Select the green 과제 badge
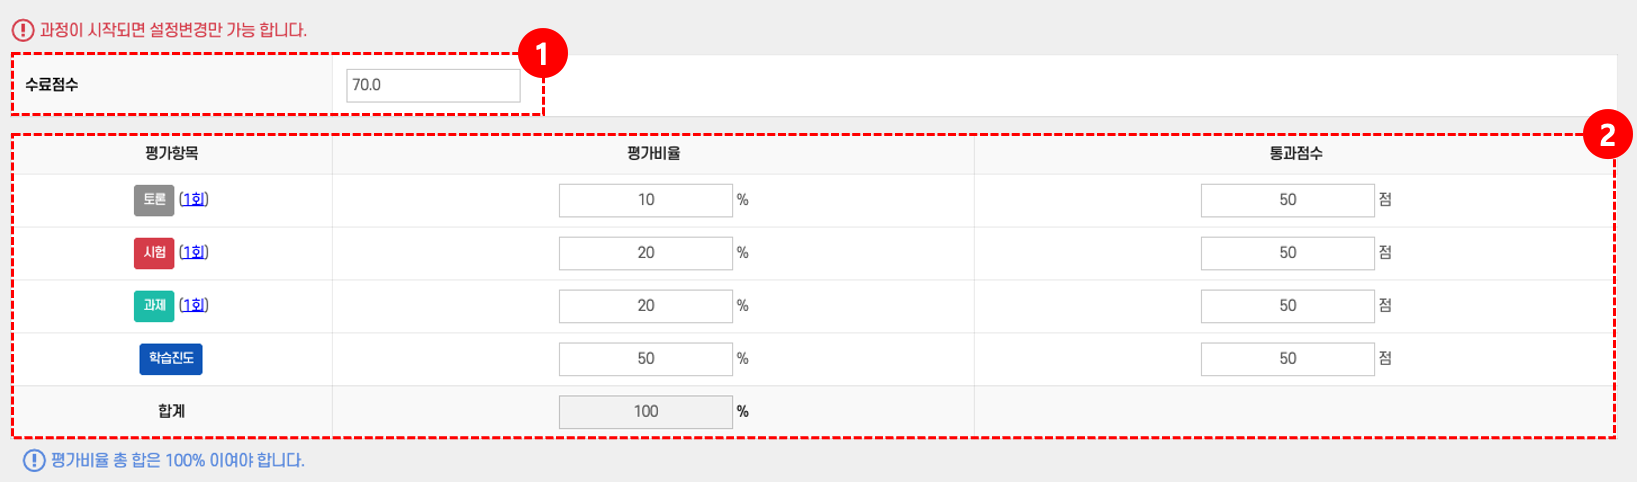This screenshot has width=1637, height=482. pos(154,306)
